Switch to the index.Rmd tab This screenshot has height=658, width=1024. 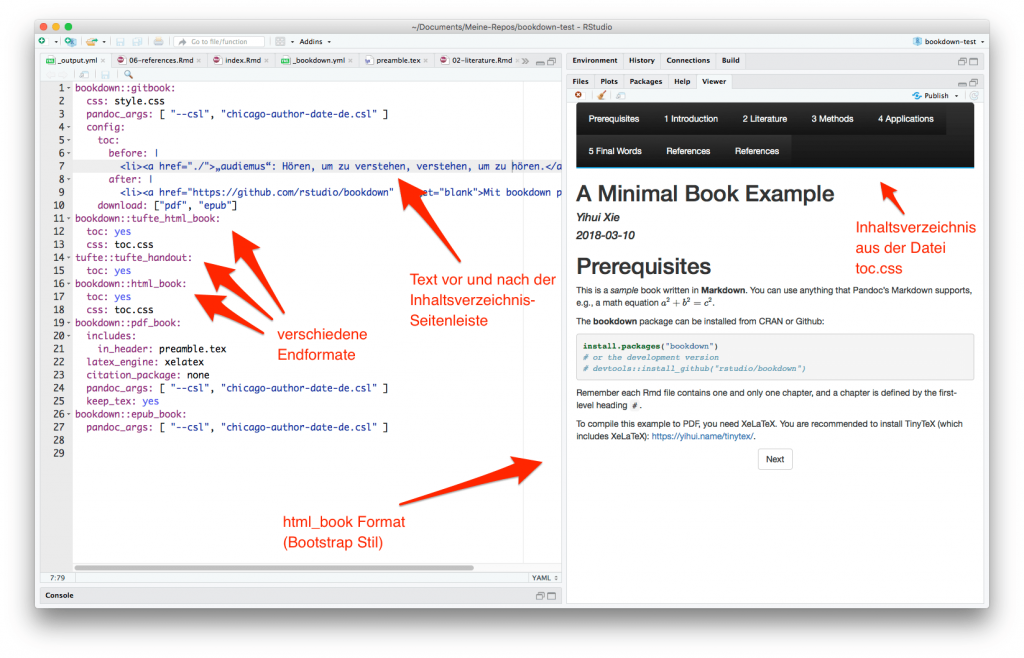pos(242,61)
